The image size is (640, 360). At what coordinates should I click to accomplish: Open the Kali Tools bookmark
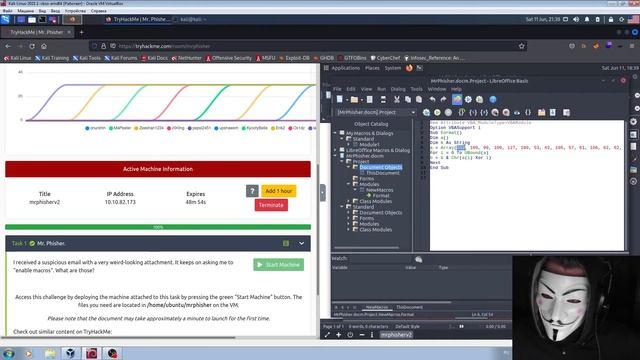point(87,58)
